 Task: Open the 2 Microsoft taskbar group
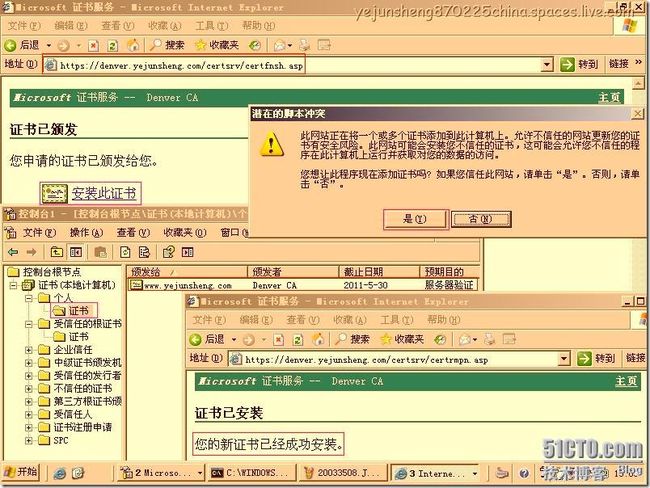[161, 473]
